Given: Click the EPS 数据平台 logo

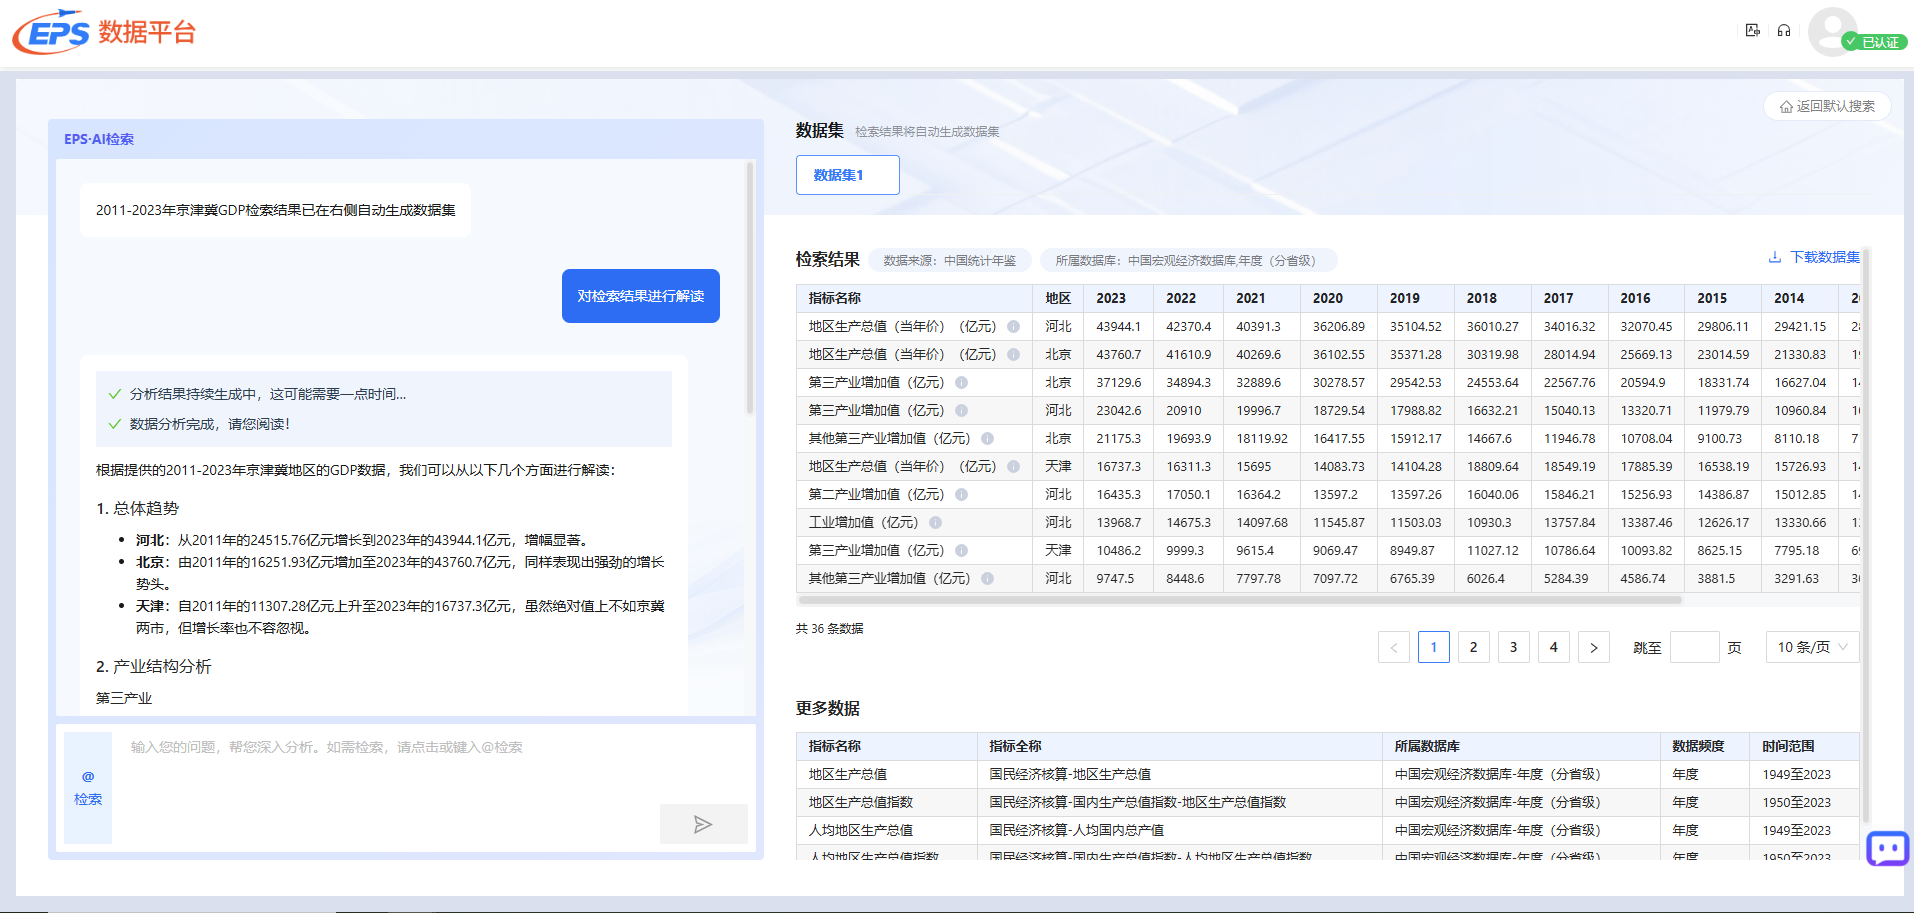Looking at the screenshot, I should point(103,32).
